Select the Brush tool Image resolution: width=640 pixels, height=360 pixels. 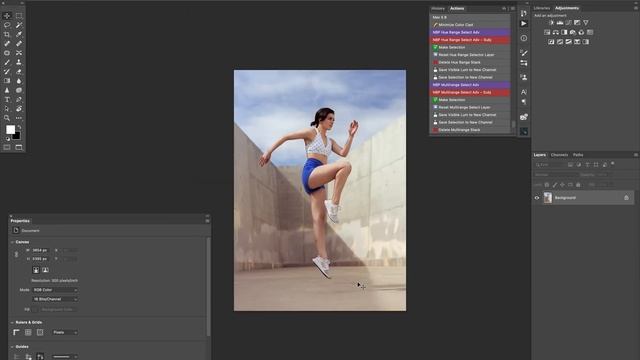(x=7, y=62)
